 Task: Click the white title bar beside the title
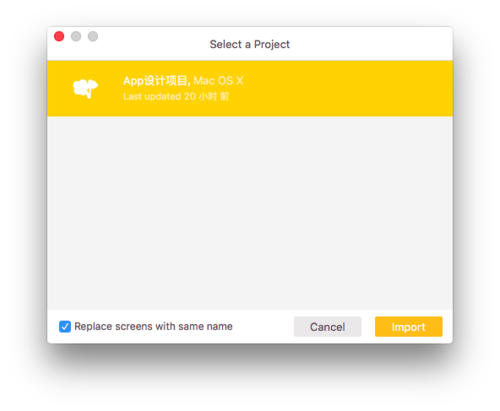[367, 44]
